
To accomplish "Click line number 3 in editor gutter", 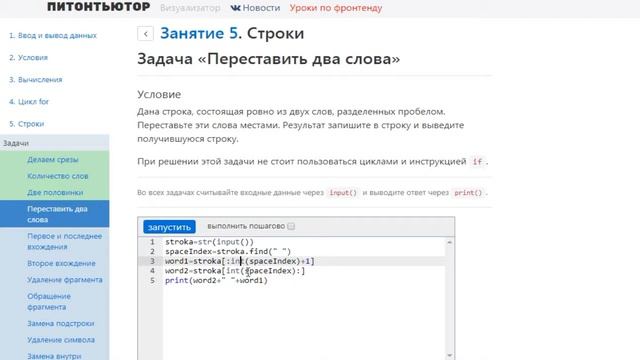I will tap(152, 261).
